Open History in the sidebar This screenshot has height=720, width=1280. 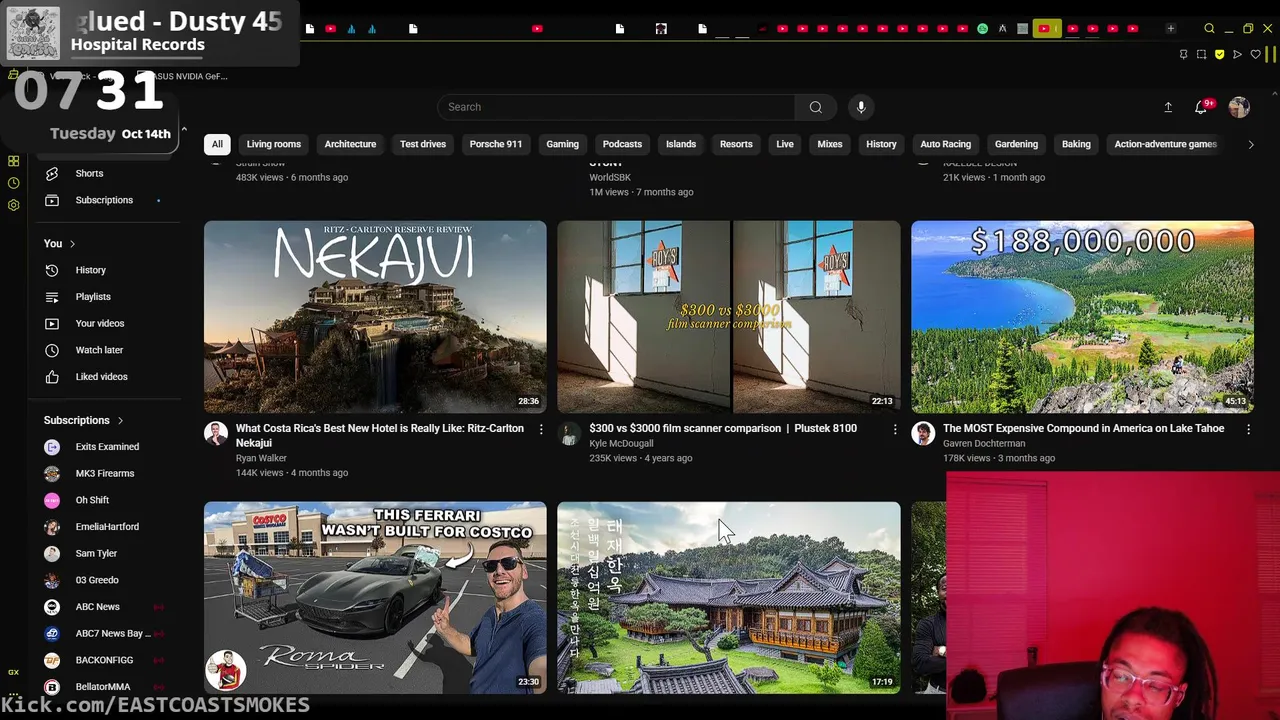[105, 270]
